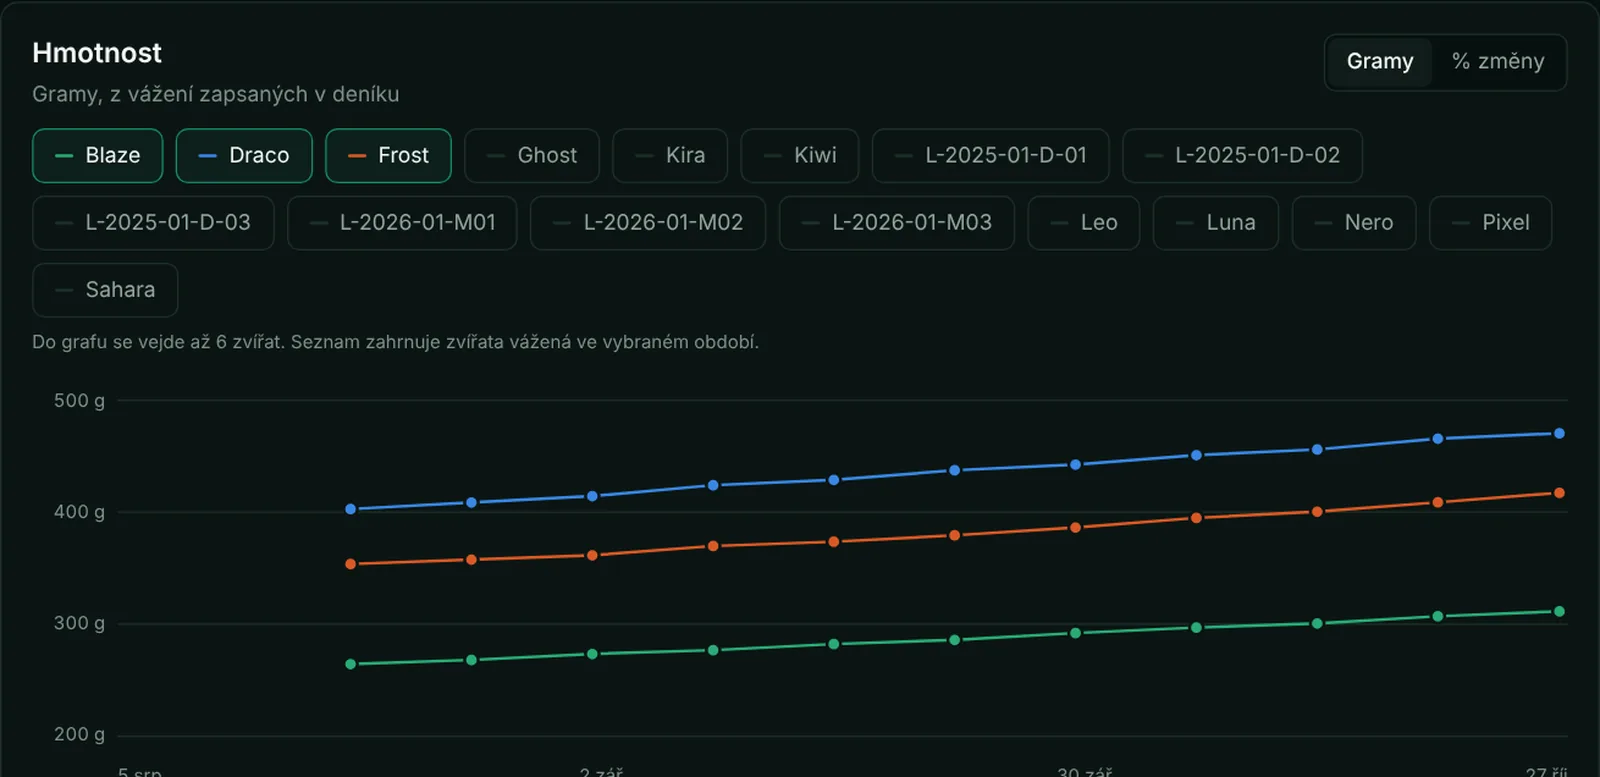Show Luna in the weight chart
Screen dimensions: 1600x777
coord(1216,223)
